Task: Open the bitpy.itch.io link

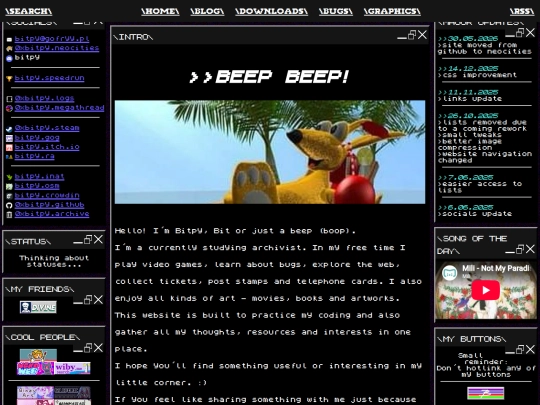Action: pos(47,147)
